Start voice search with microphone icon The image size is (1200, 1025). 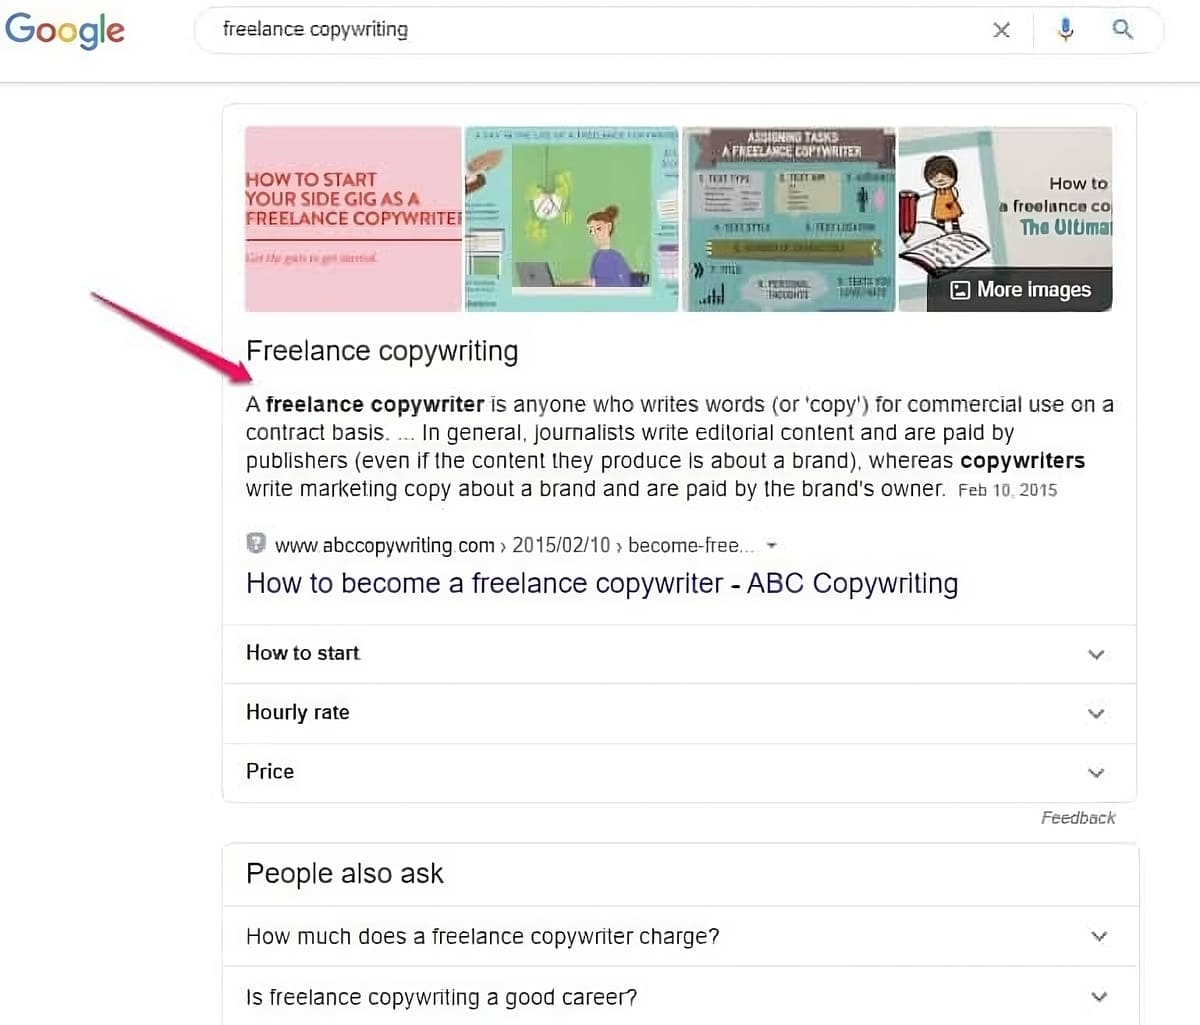[x=1065, y=30]
